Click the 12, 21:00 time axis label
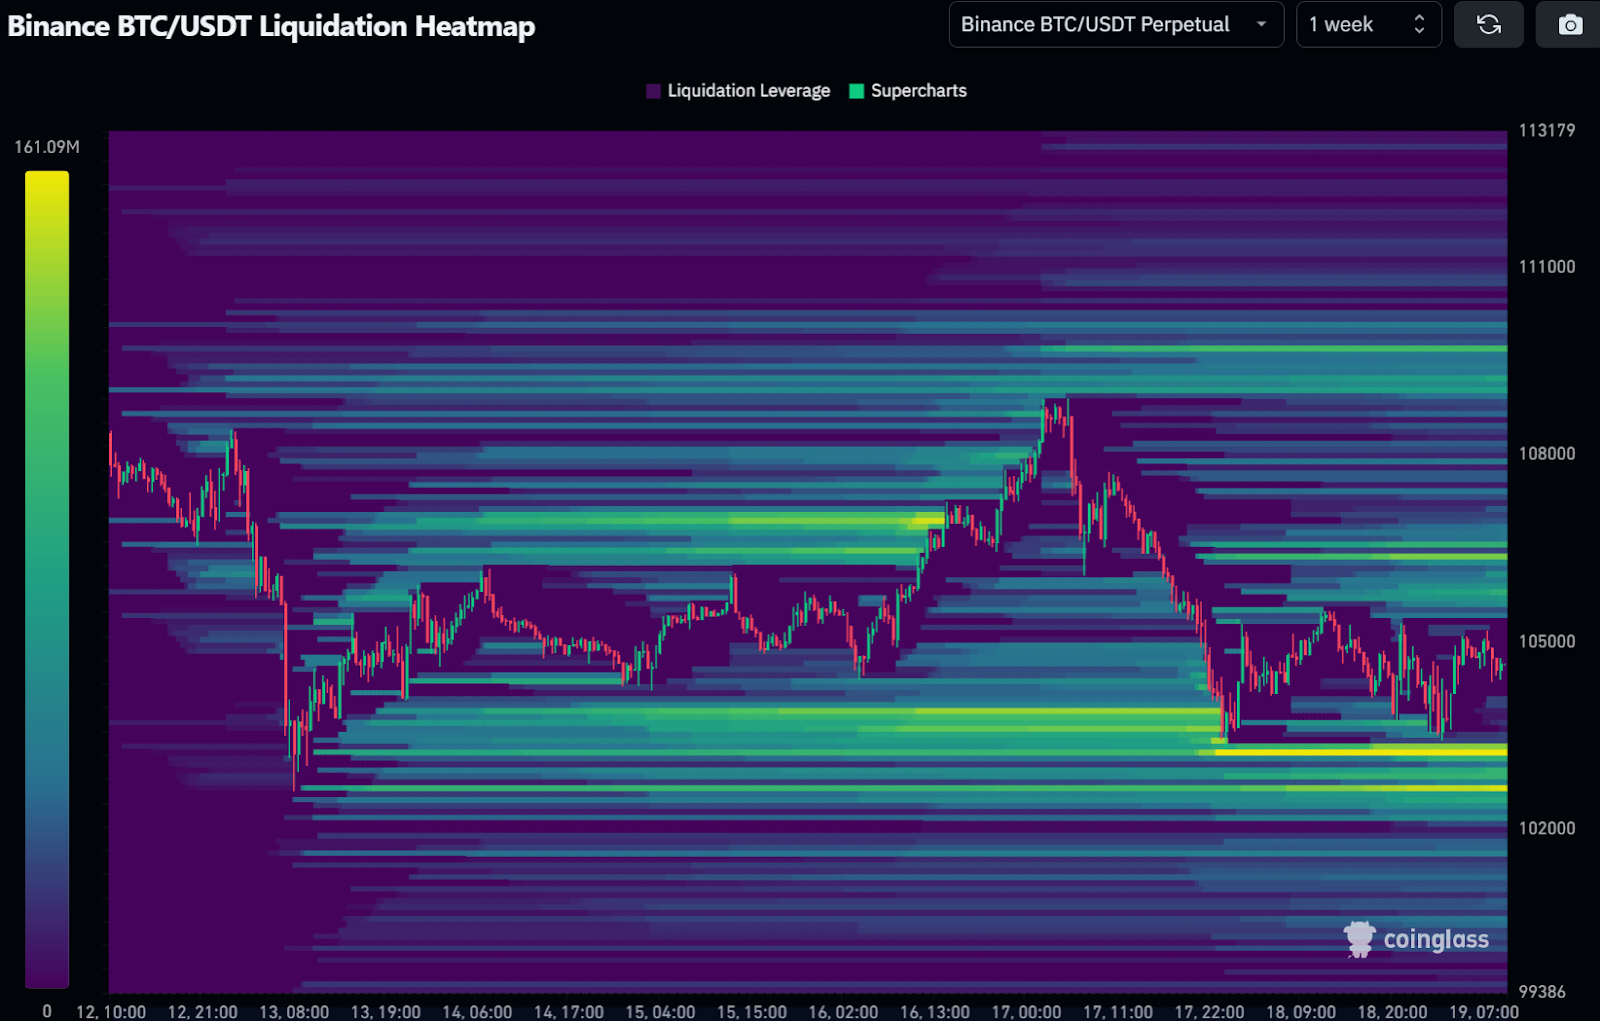Screen dimensions: 1600x1021 tap(203, 1012)
